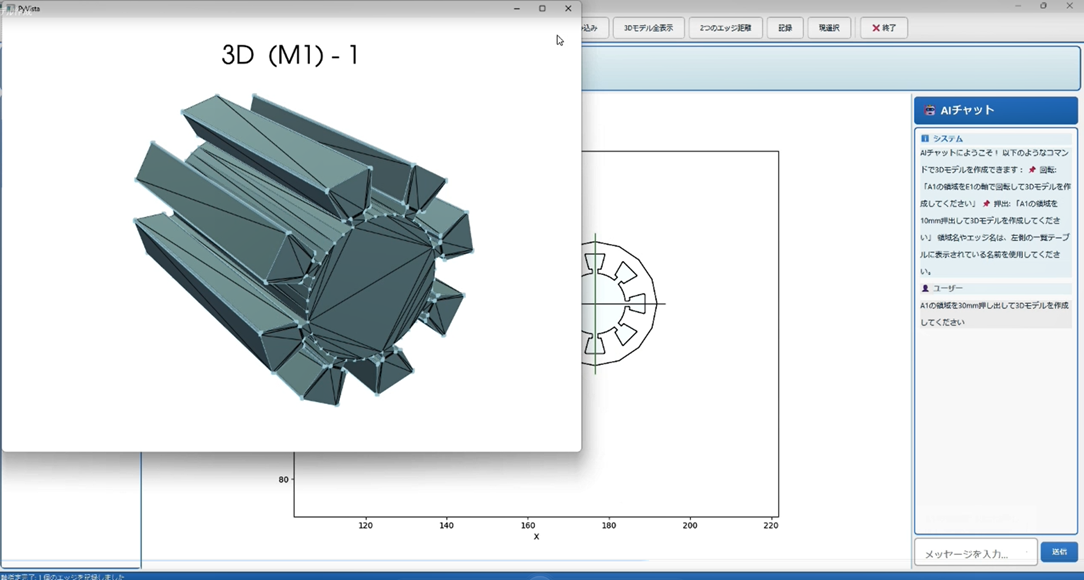
Task: Focus the メッセージを入力 message input field
Action: click(974, 553)
